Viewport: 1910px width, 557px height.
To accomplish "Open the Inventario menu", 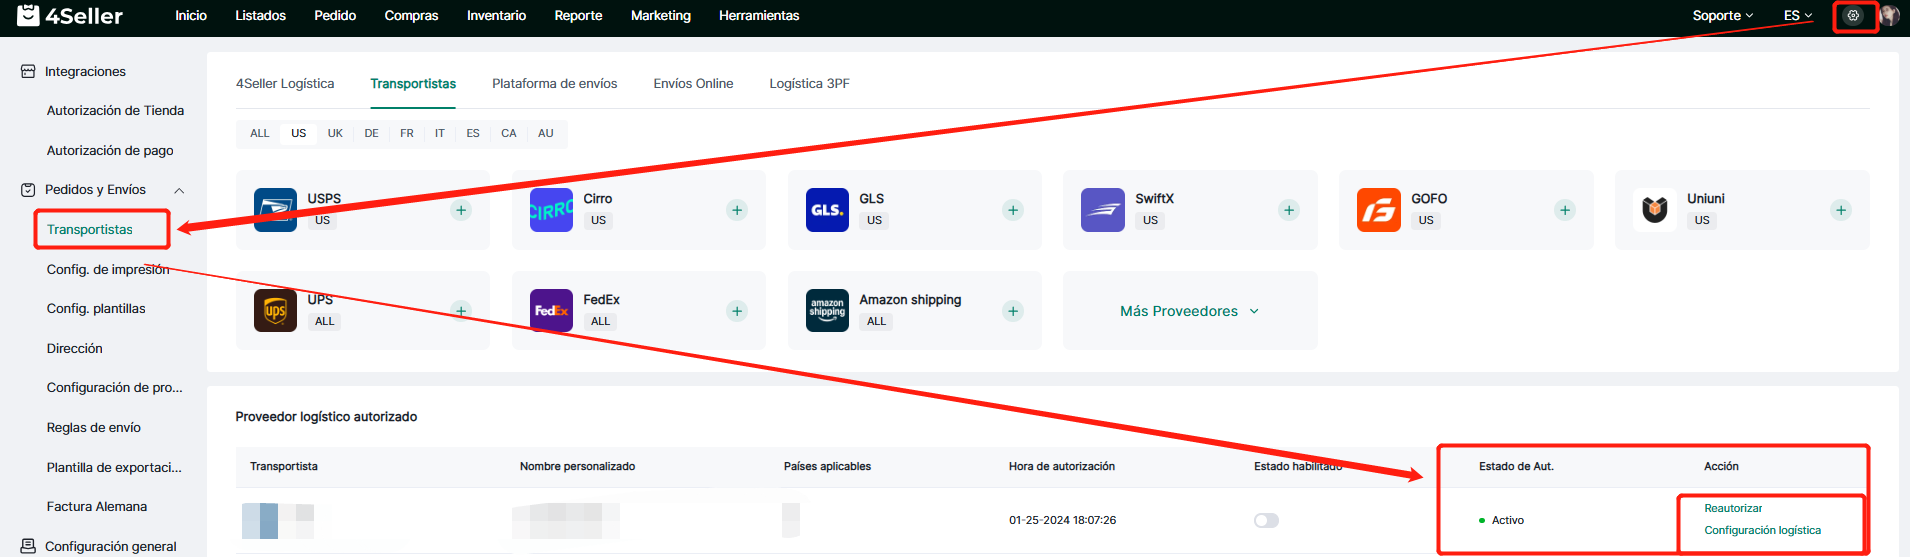I will (496, 16).
